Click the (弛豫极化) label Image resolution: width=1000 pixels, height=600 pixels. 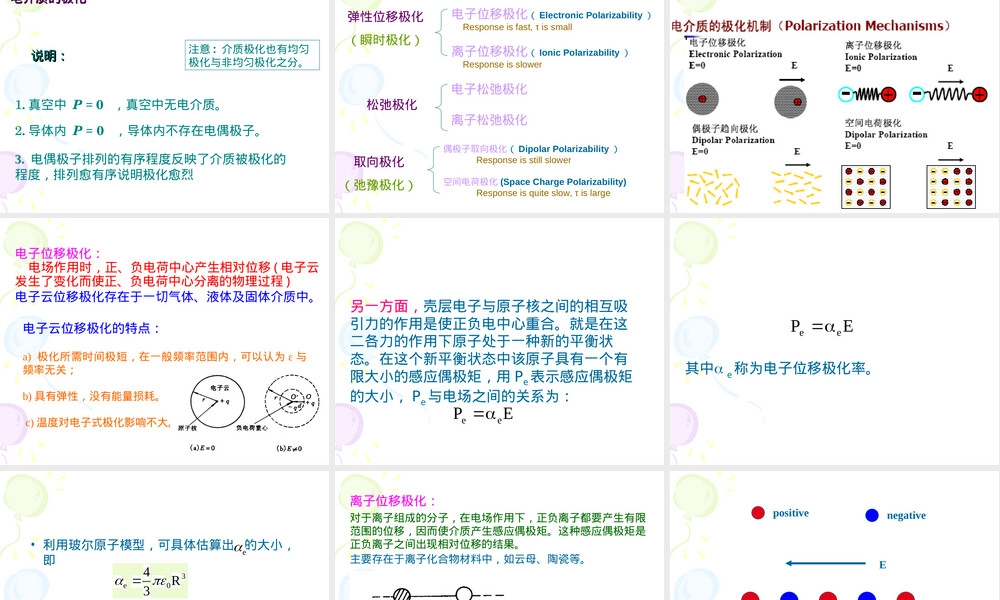(x=379, y=185)
